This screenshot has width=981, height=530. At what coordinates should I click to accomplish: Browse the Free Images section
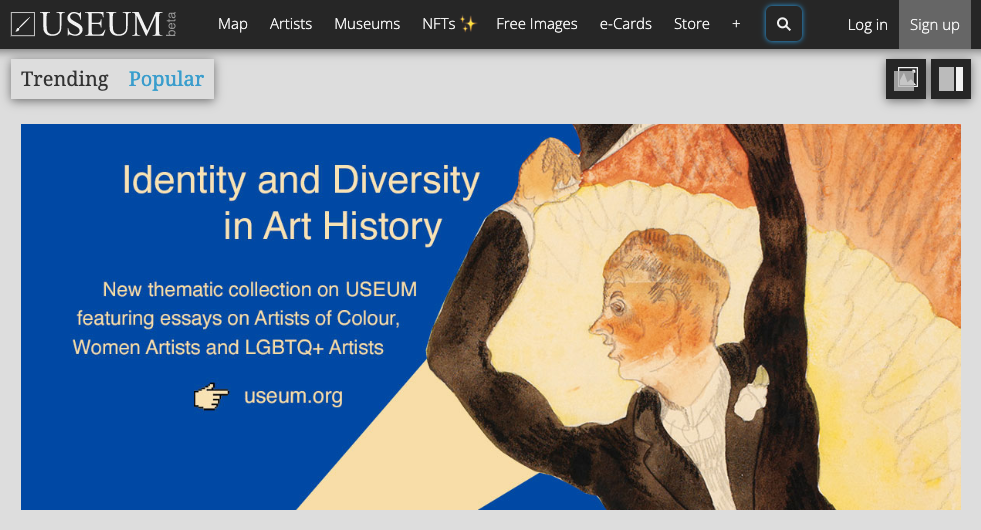point(537,24)
